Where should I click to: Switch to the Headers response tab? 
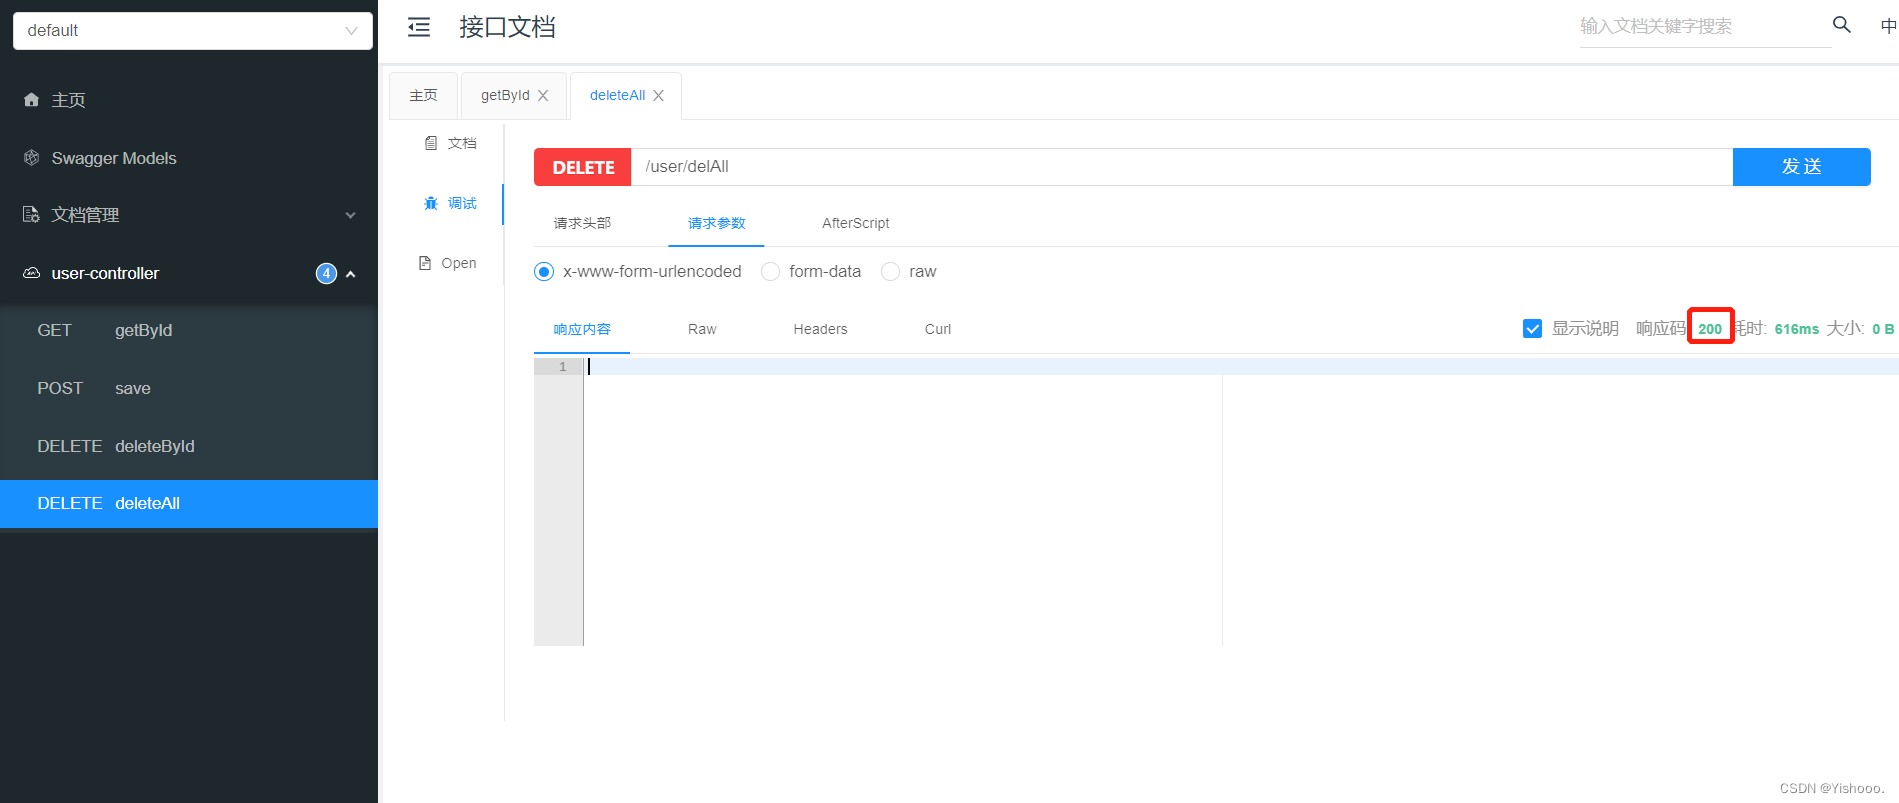[x=820, y=329]
